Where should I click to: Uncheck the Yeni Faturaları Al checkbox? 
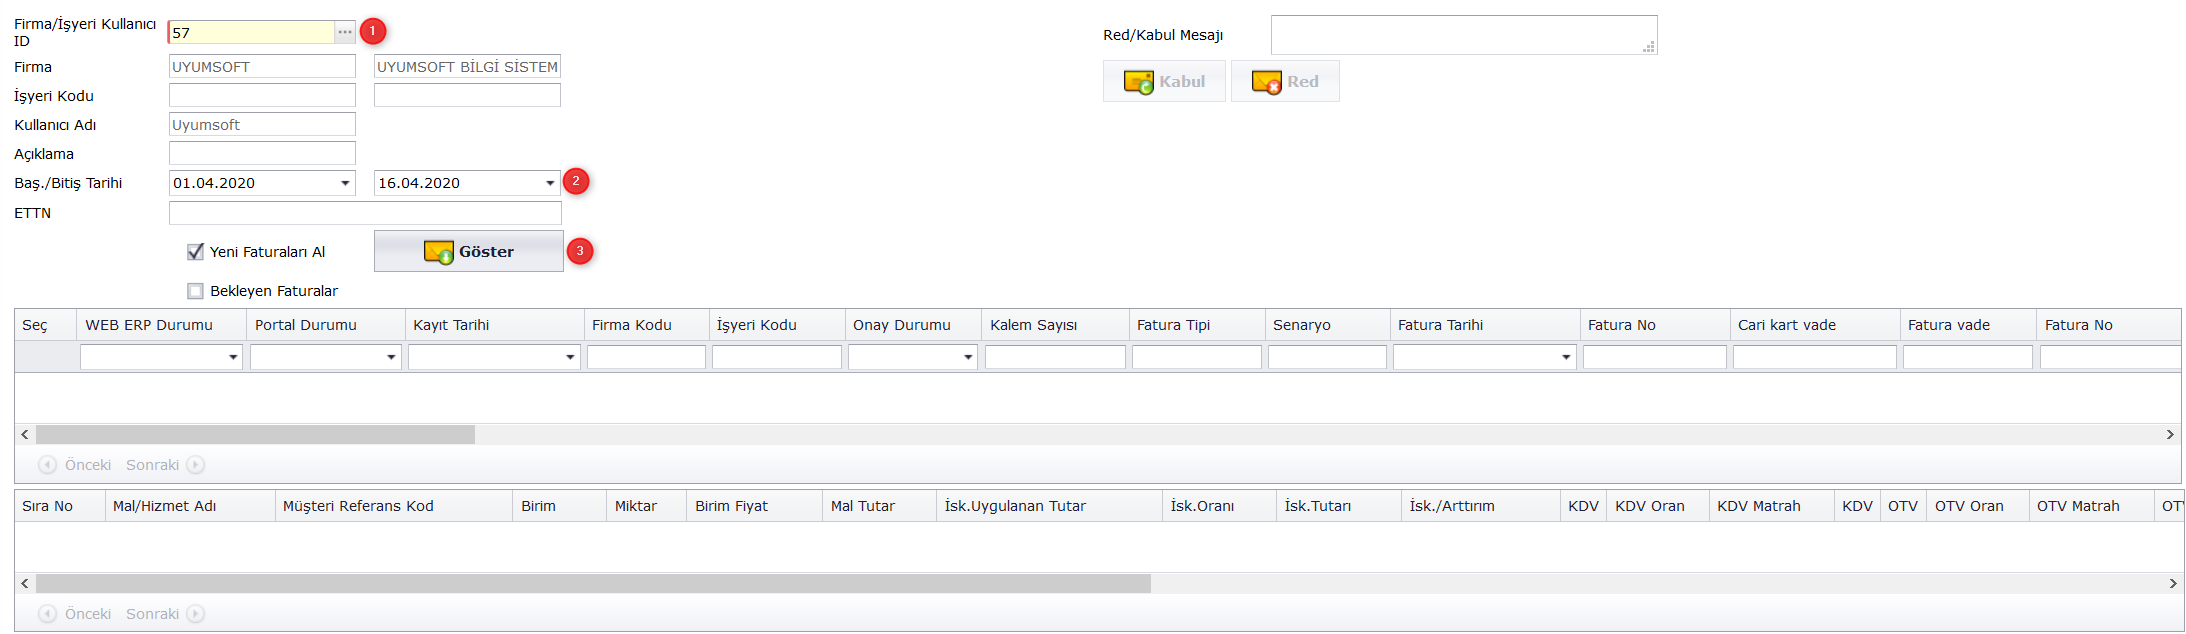pos(196,252)
